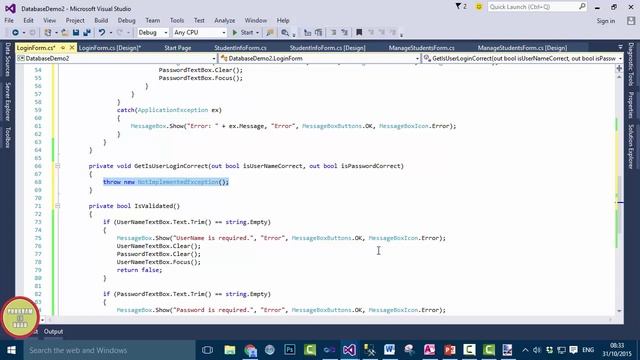The width and height of the screenshot is (640, 360).
Task: Expand the dropdown arrow beside Start
Action: (257, 33)
